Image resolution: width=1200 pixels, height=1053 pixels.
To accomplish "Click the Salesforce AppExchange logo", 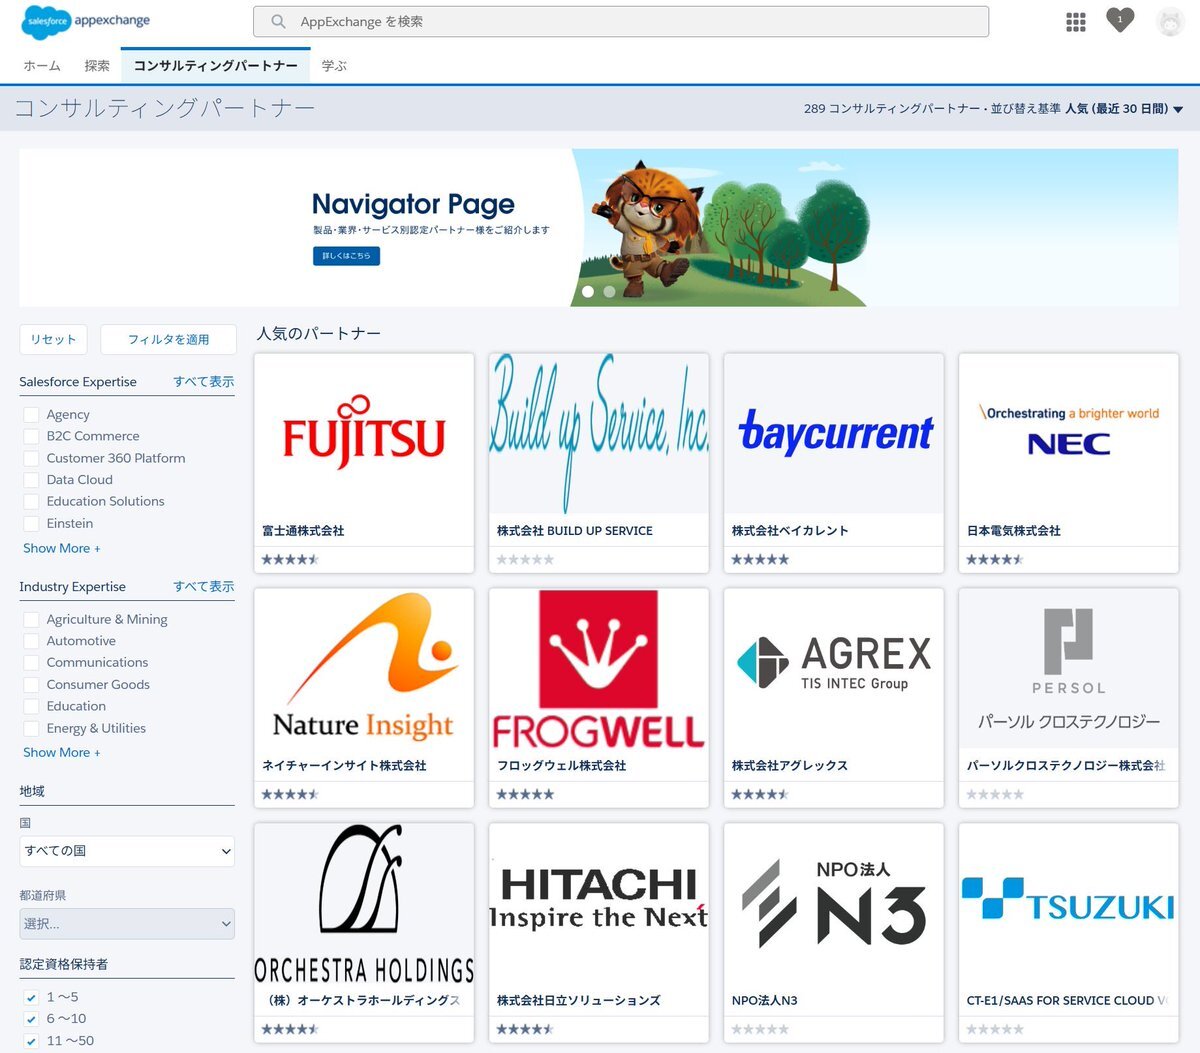I will 85,21.
